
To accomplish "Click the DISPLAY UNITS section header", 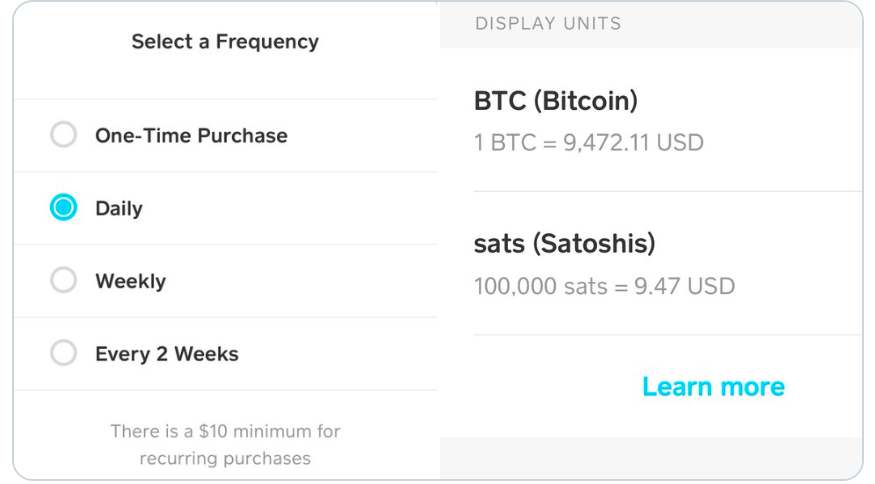I will 548,23.
